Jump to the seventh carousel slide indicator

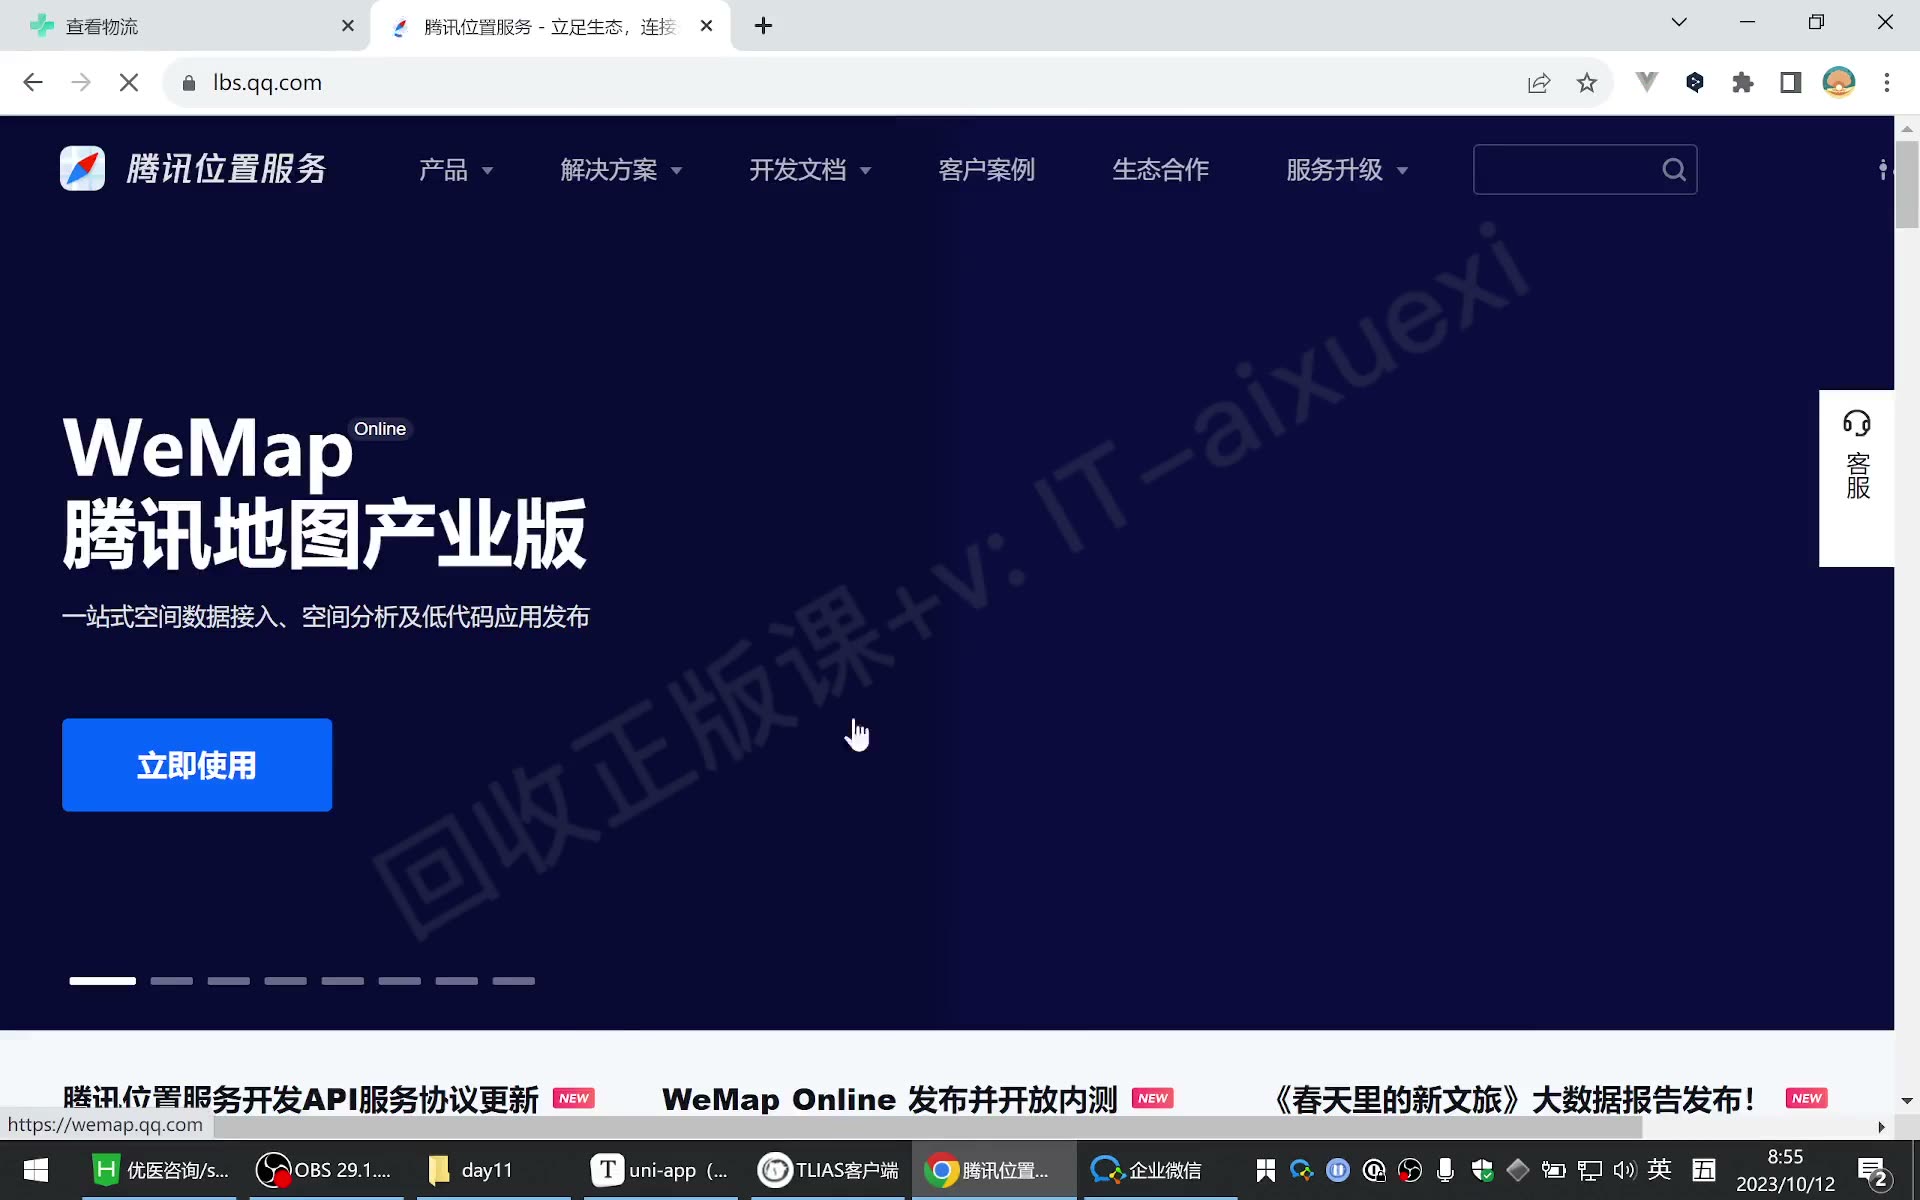pos(456,981)
